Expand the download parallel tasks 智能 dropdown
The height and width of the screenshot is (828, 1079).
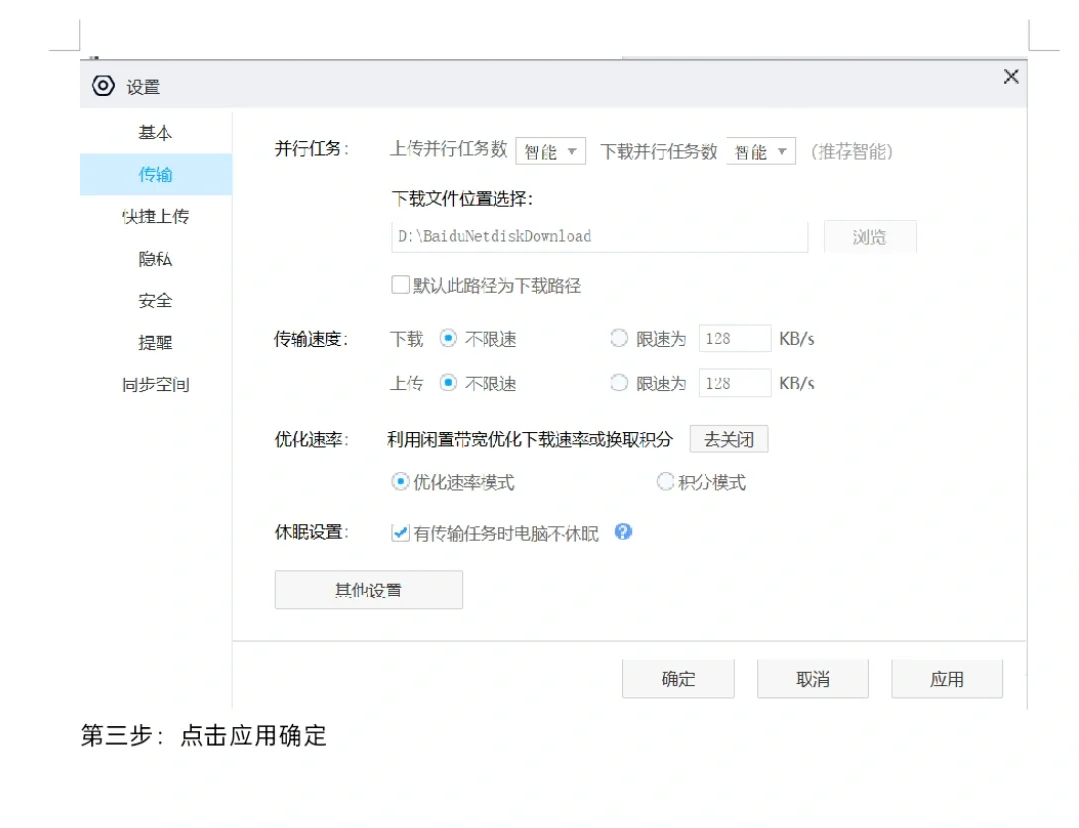pyautogui.click(x=761, y=151)
